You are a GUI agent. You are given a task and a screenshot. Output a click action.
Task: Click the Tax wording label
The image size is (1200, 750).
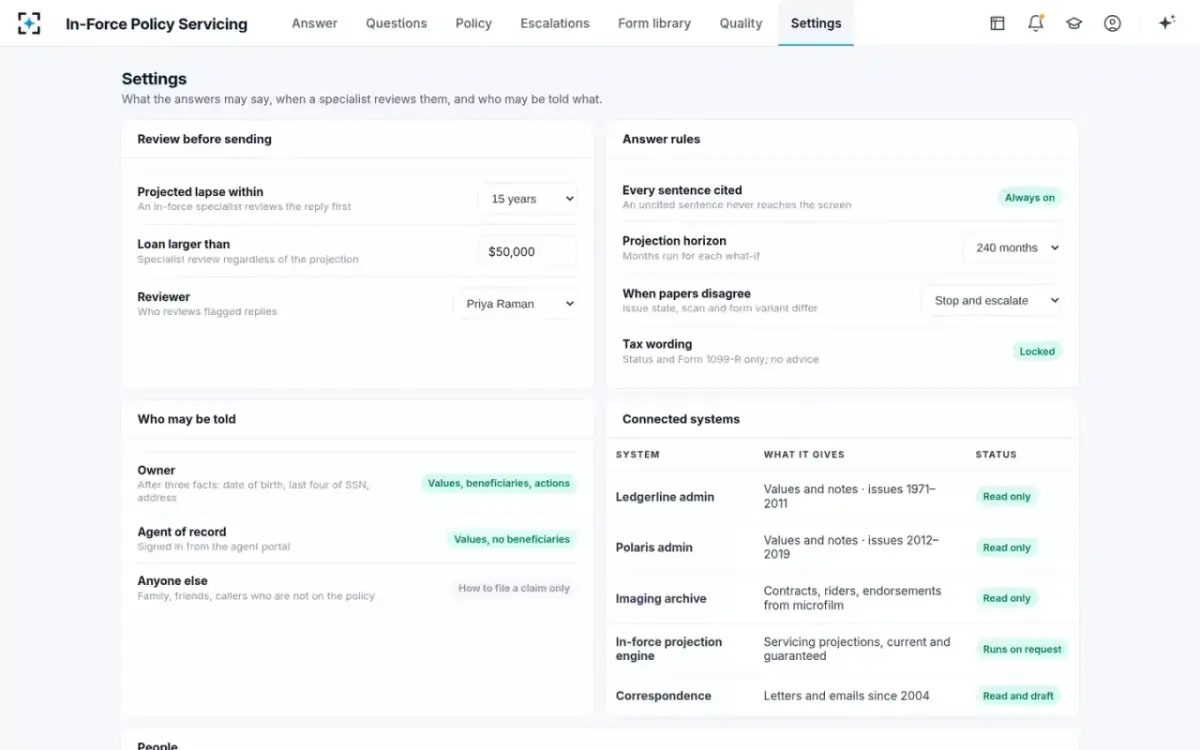point(657,344)
